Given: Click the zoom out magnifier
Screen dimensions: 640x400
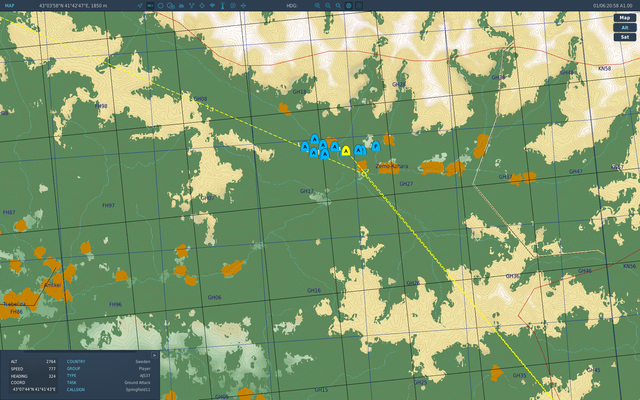Looking at the screenshot, I should pyautogui.click(x=328, y=6).
